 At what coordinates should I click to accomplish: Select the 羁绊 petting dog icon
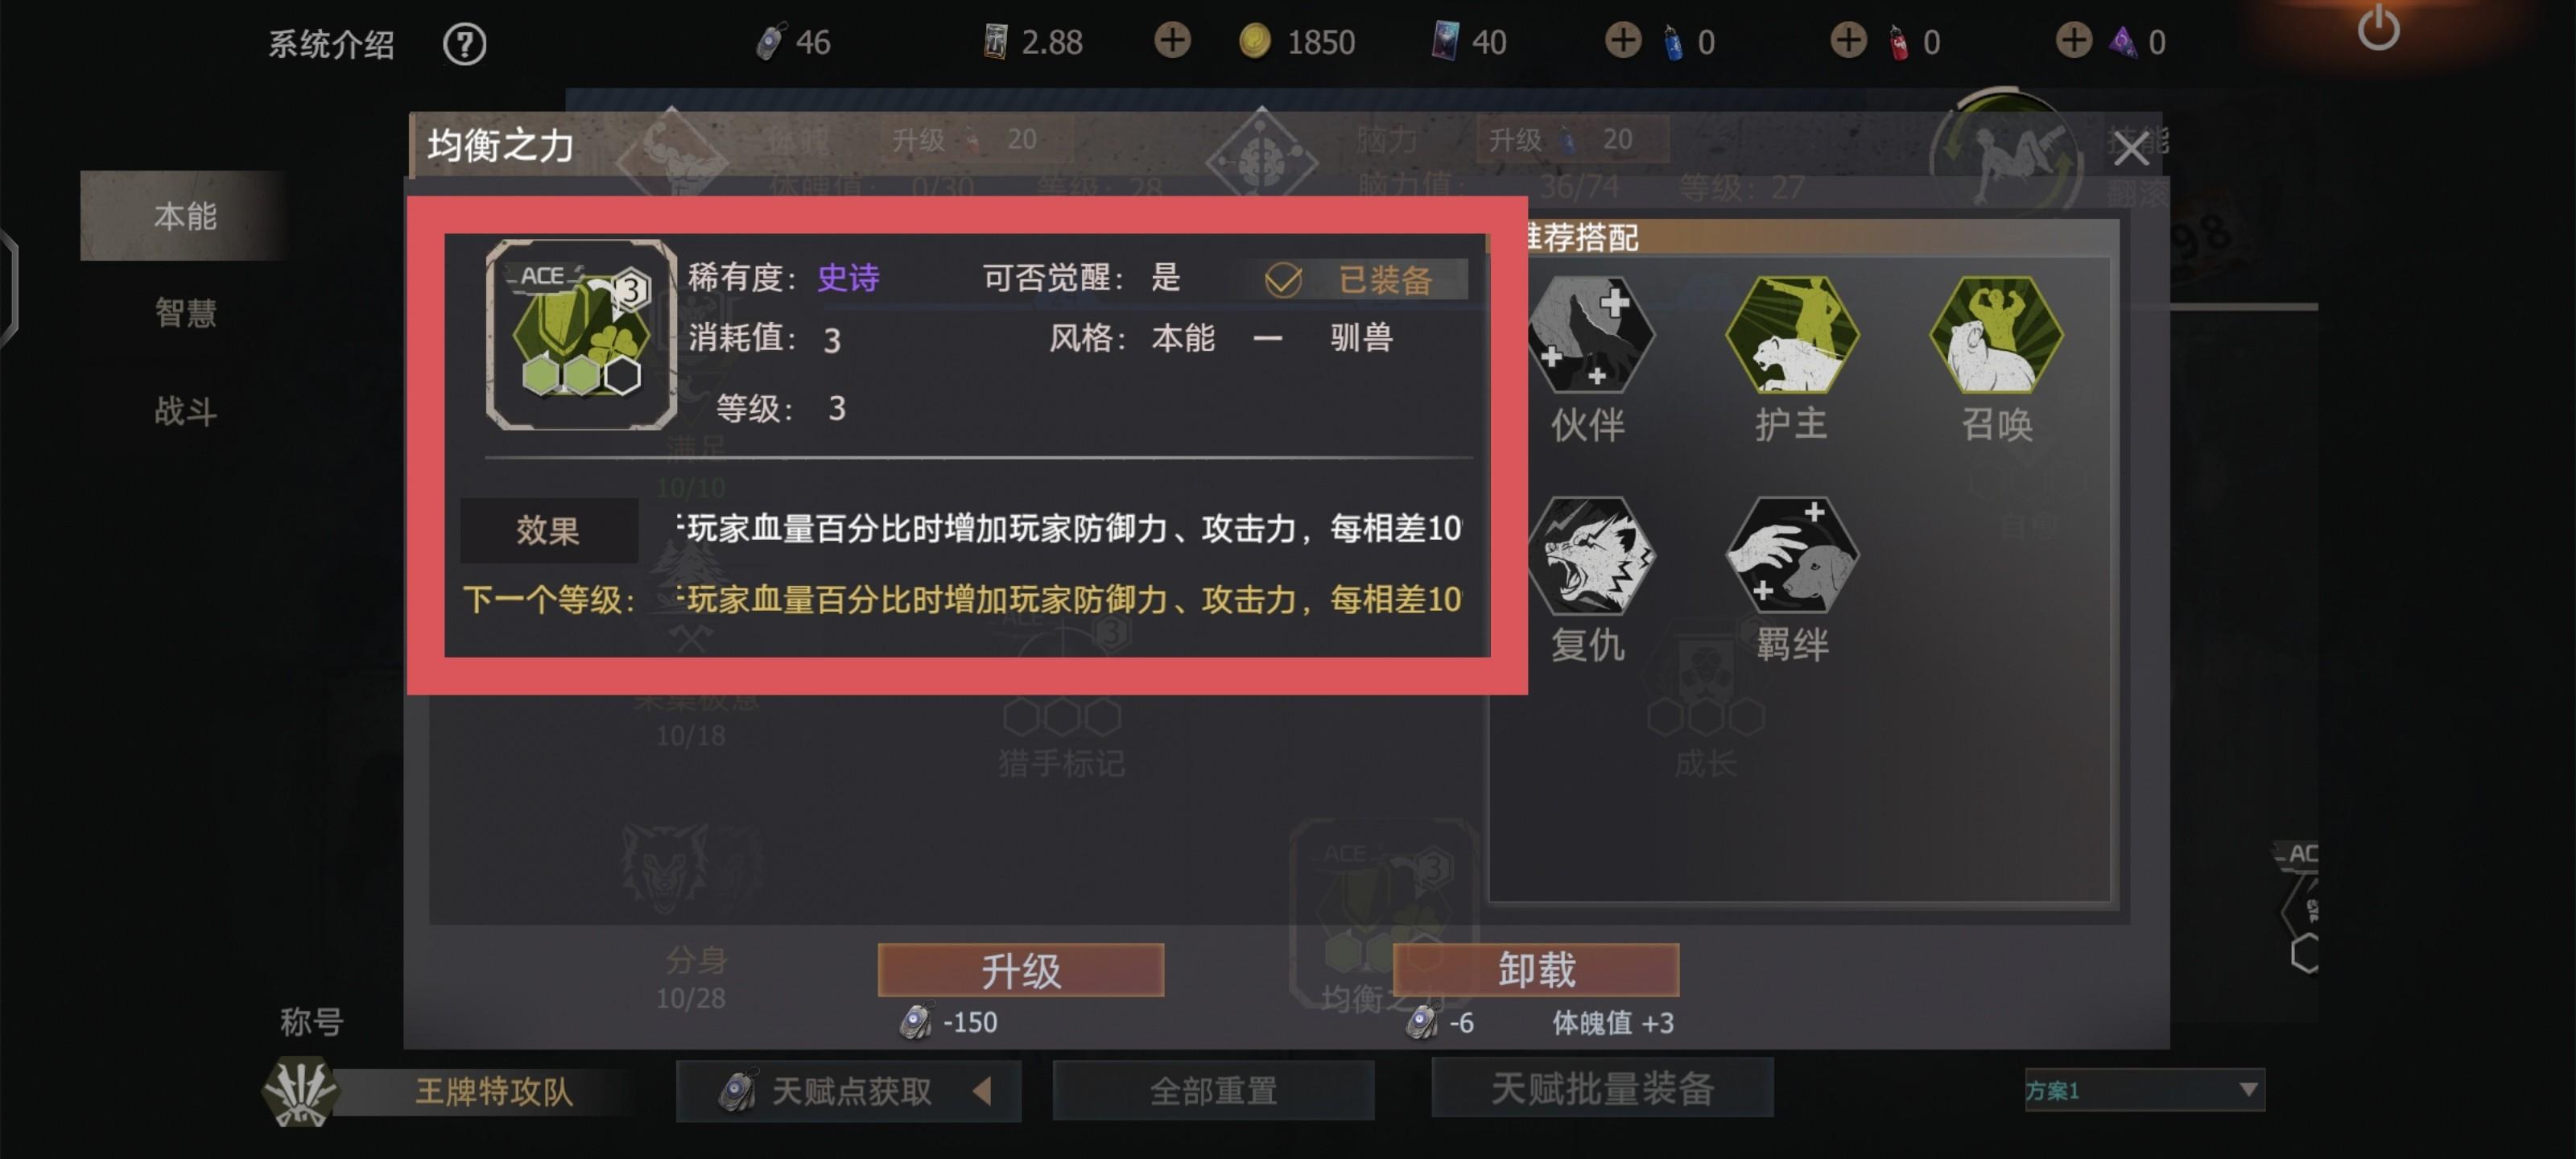(x=1792, y=555)
